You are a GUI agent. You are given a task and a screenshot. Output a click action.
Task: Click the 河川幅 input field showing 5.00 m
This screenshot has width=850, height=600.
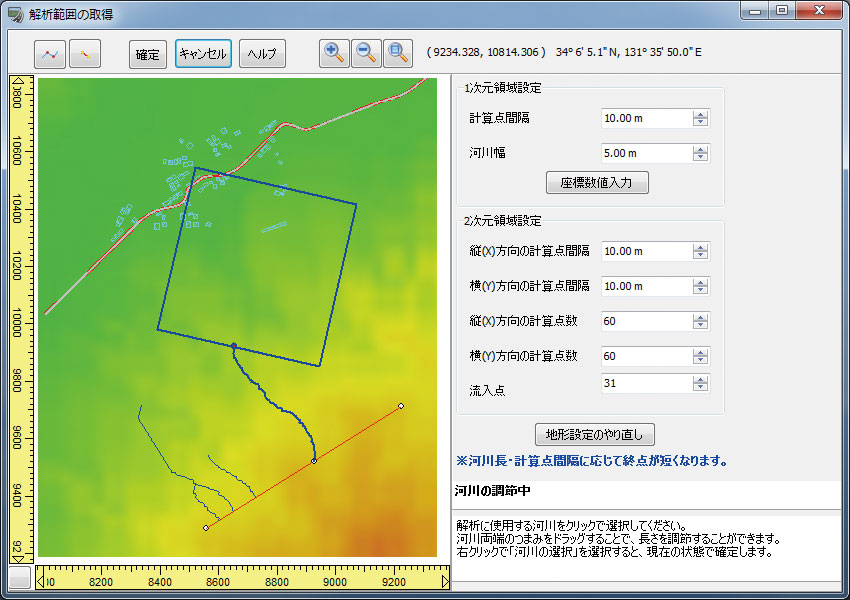coord(647,153)
